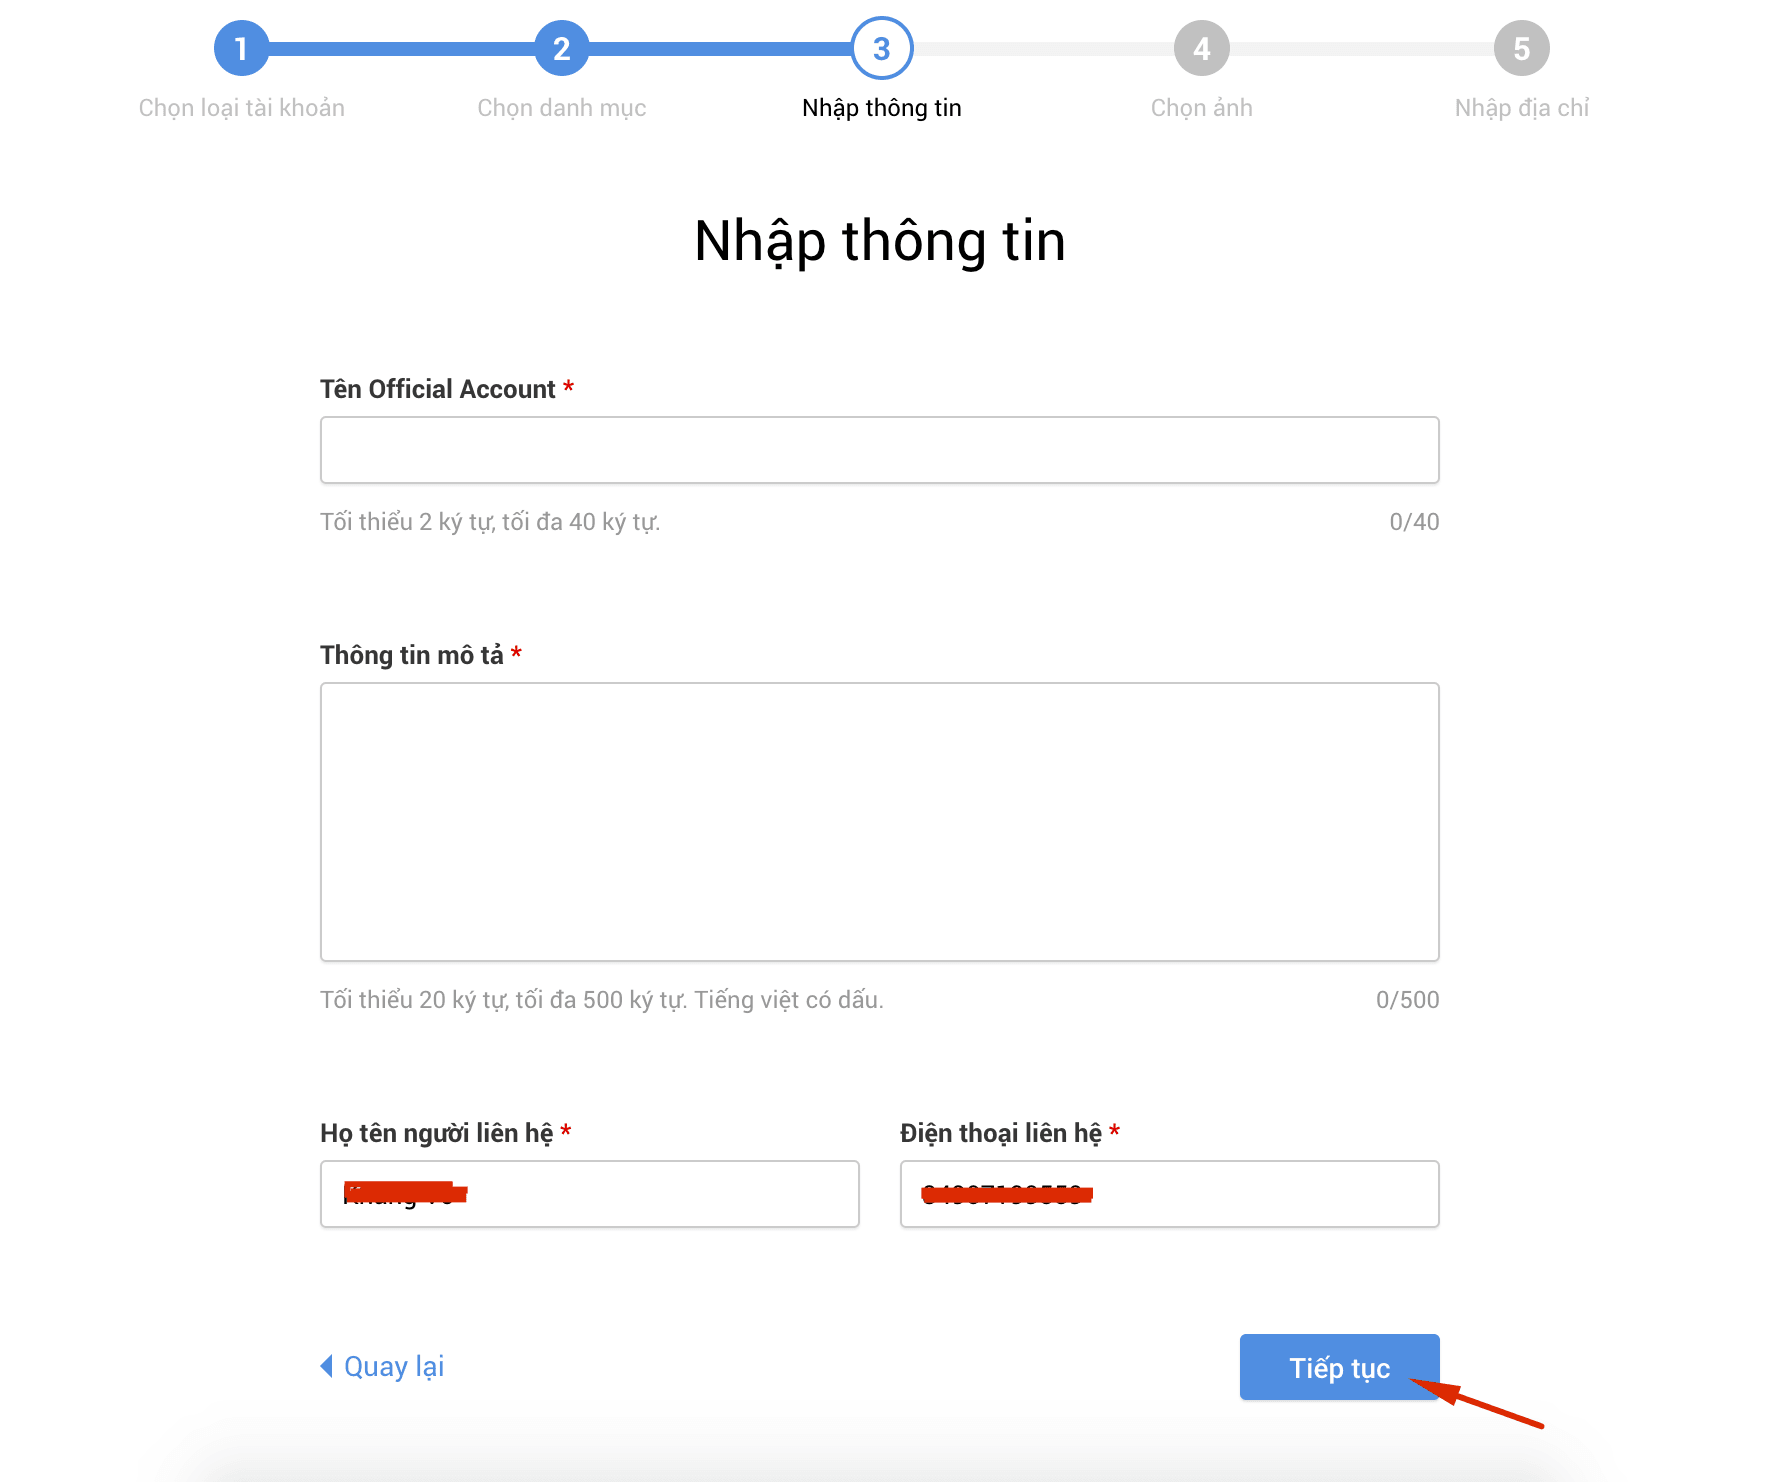
Task: Focus the Thông tin mô tả text area
Action: tap(879, 822)
